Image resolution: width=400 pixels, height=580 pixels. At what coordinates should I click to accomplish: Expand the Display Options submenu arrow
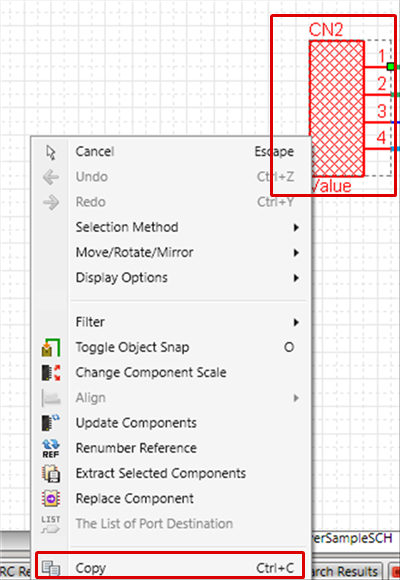[x=296, y=278]
